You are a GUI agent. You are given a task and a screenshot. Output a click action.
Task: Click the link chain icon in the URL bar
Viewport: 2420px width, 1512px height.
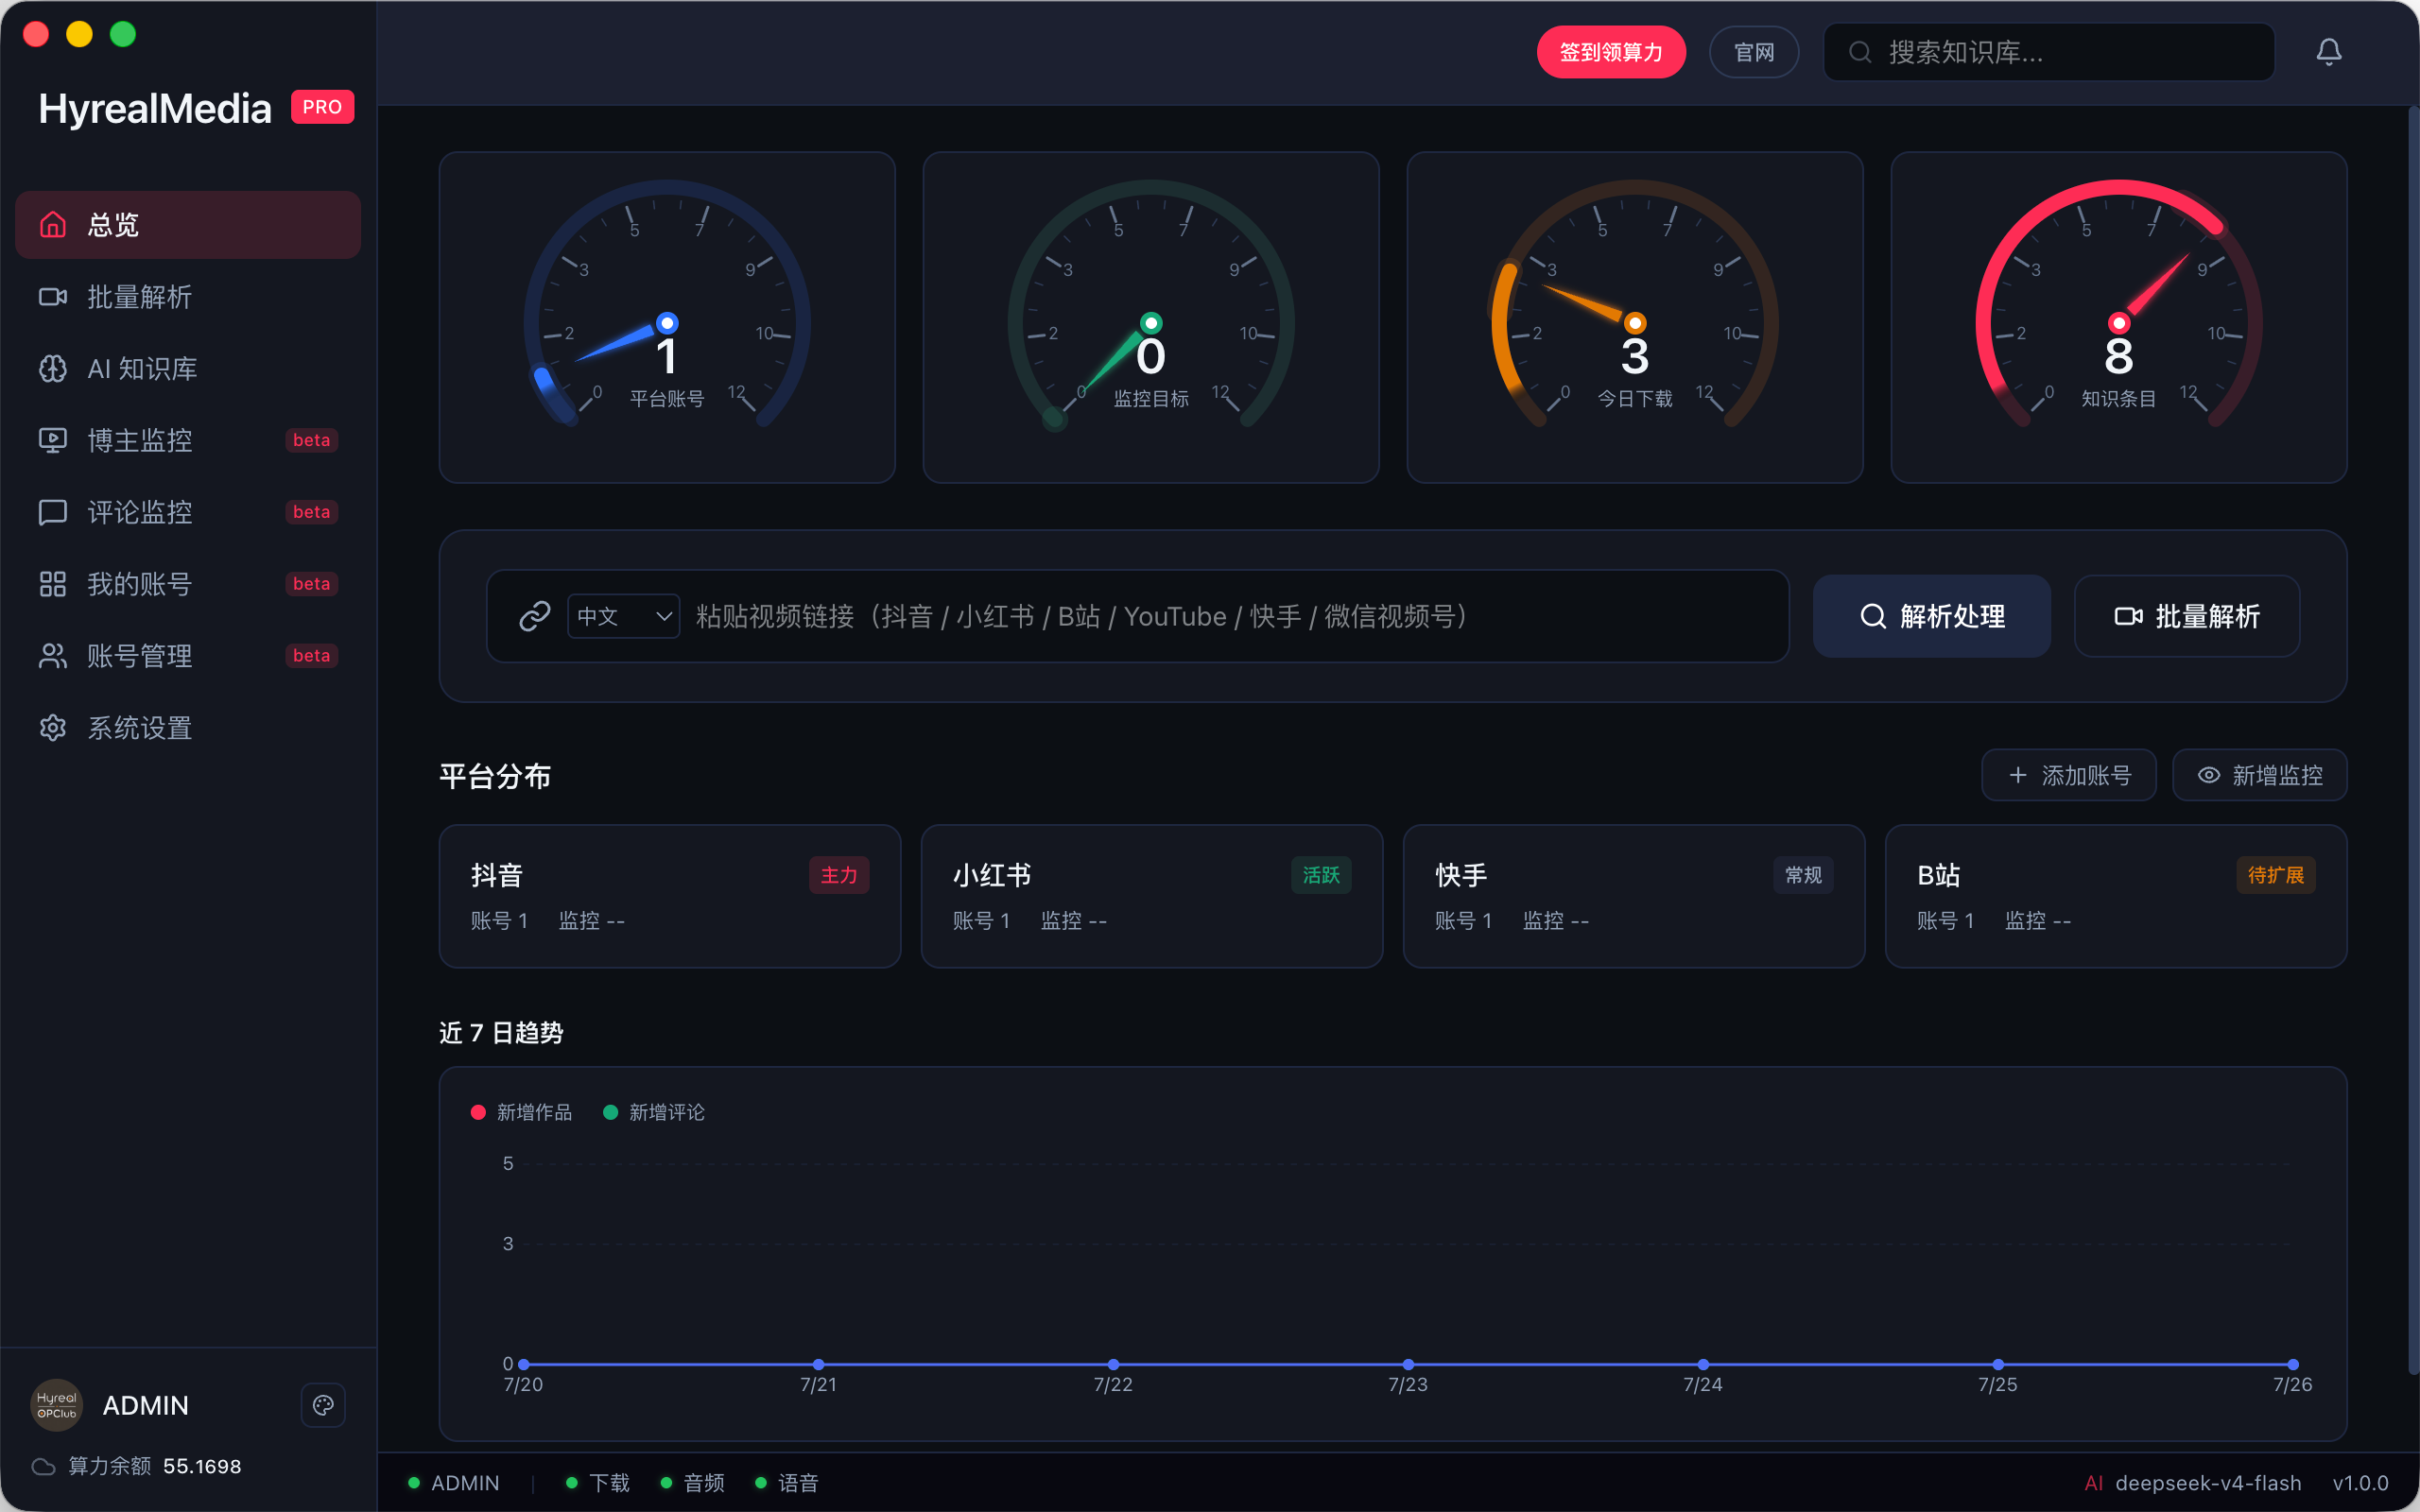[535, 616]
